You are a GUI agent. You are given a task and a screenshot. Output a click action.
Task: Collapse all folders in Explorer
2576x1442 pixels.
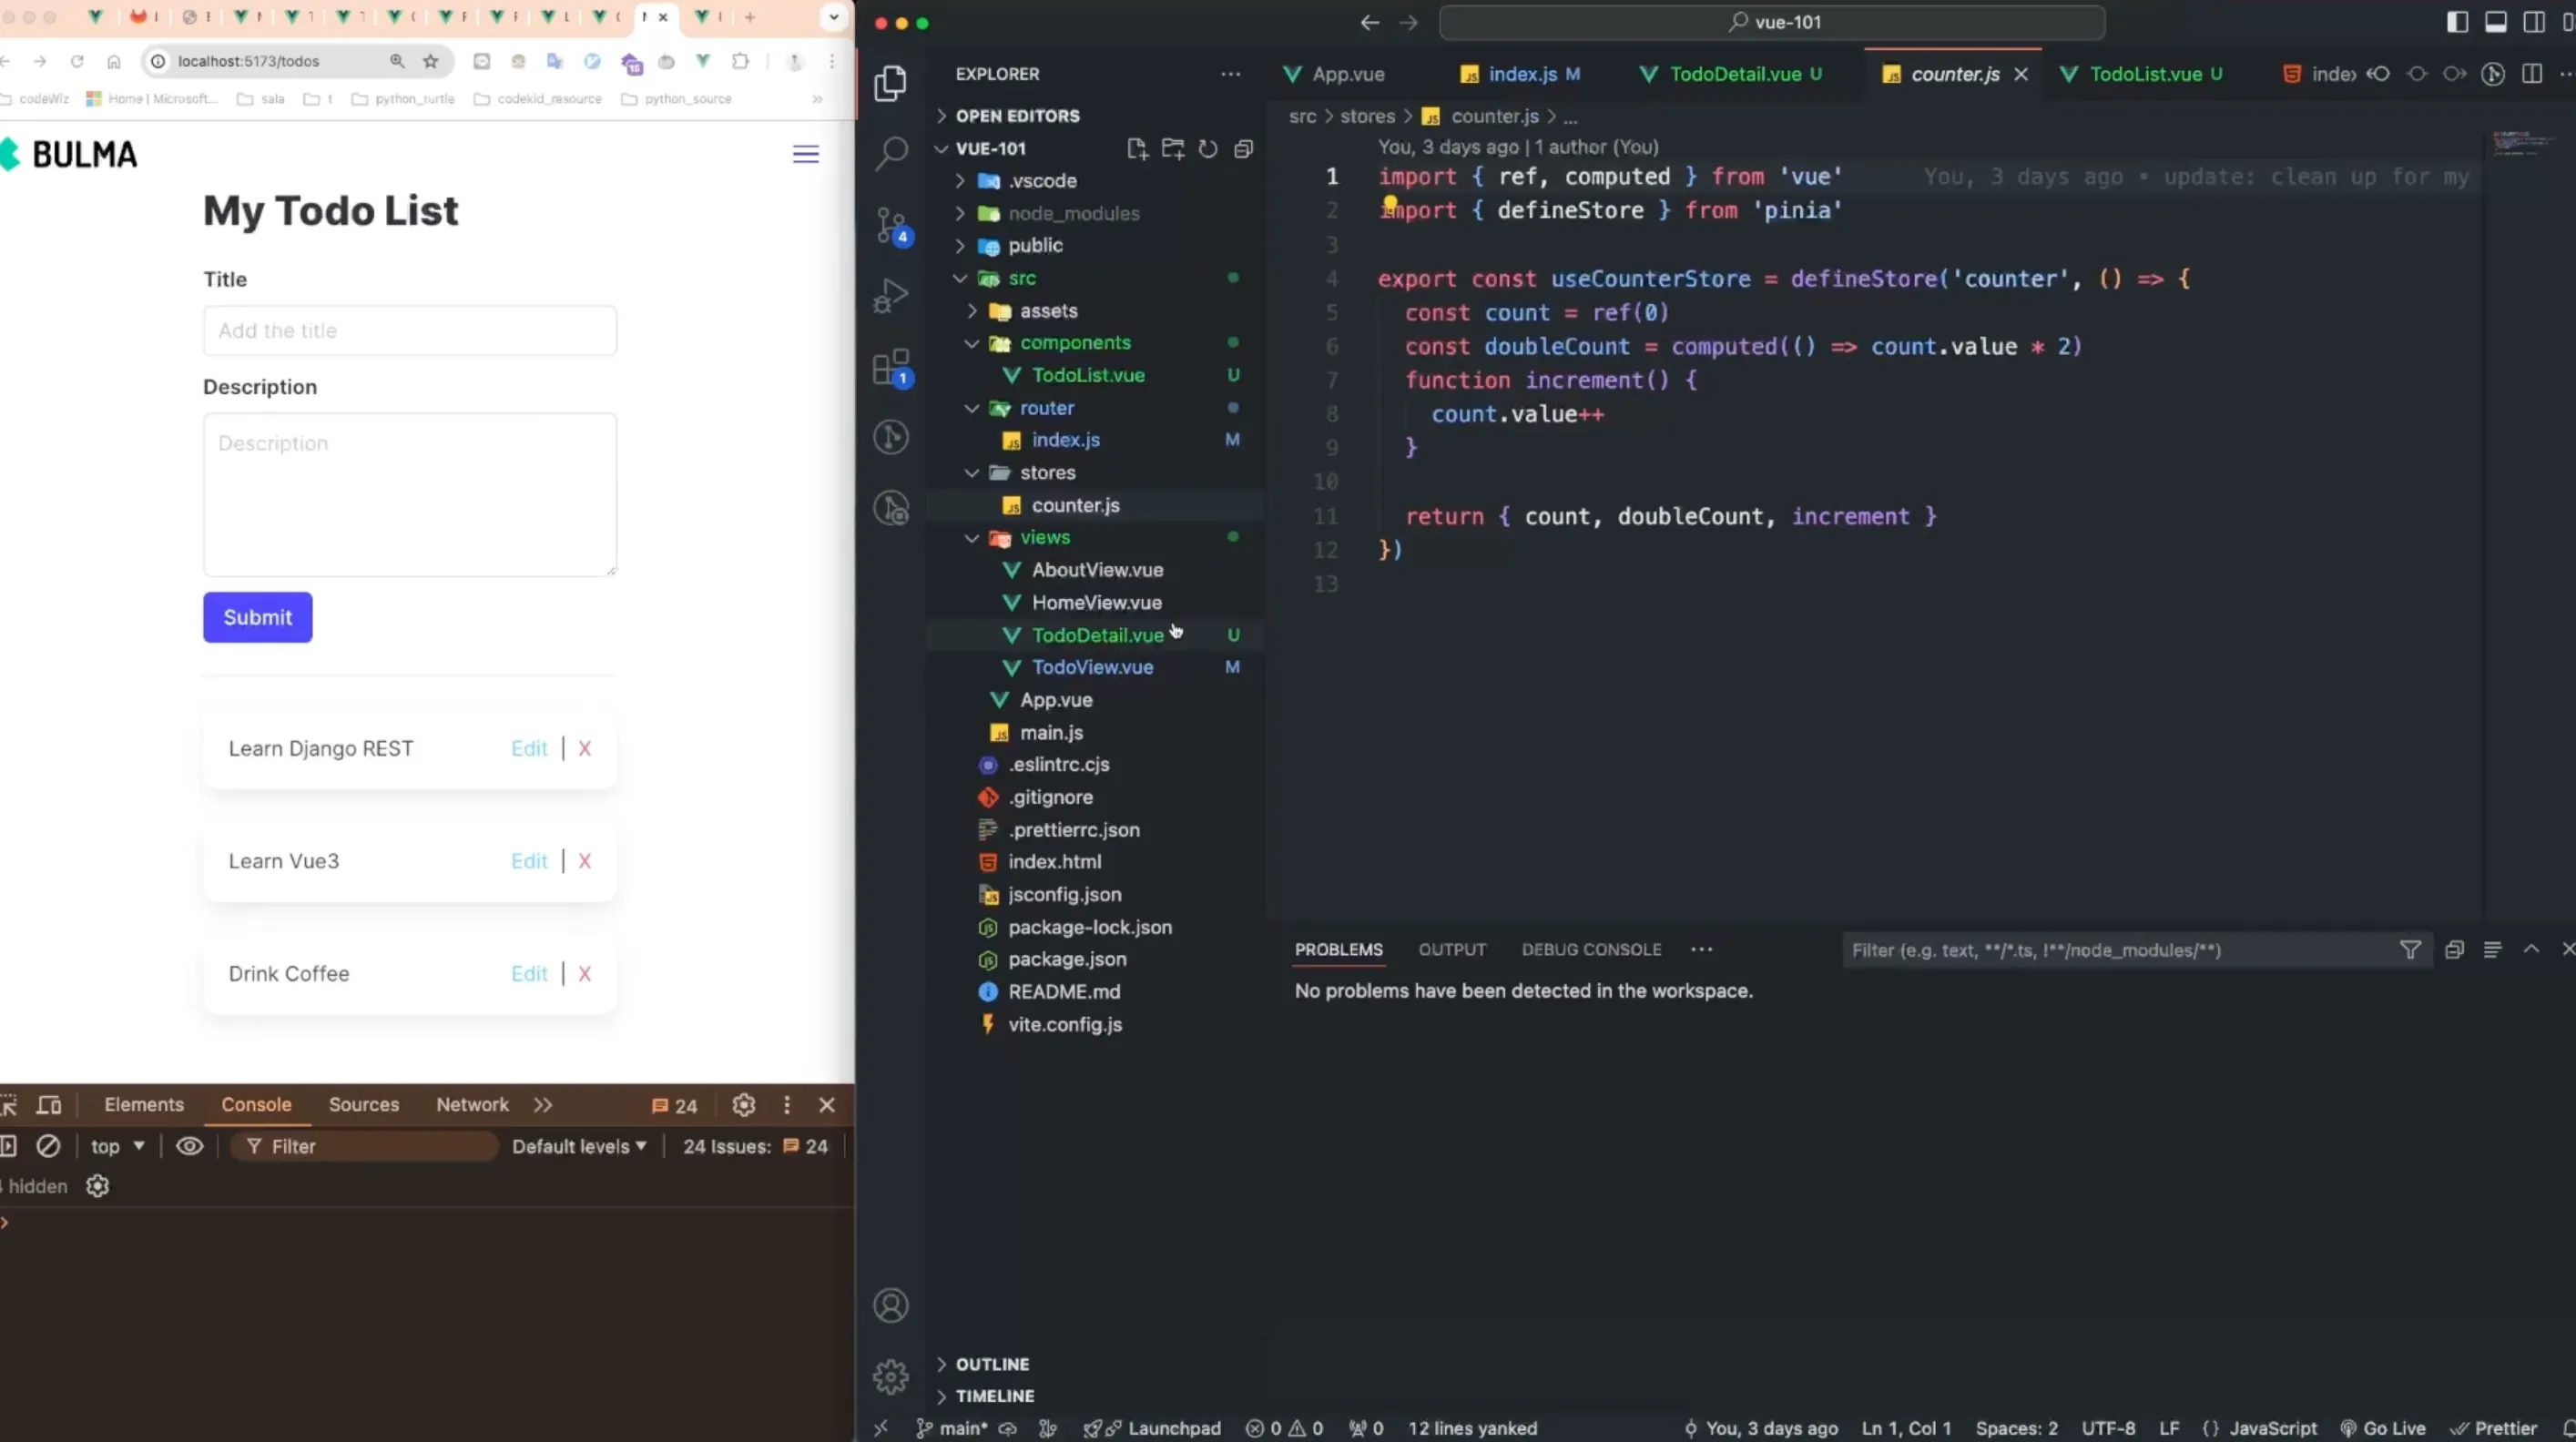tap(1243, 149)
